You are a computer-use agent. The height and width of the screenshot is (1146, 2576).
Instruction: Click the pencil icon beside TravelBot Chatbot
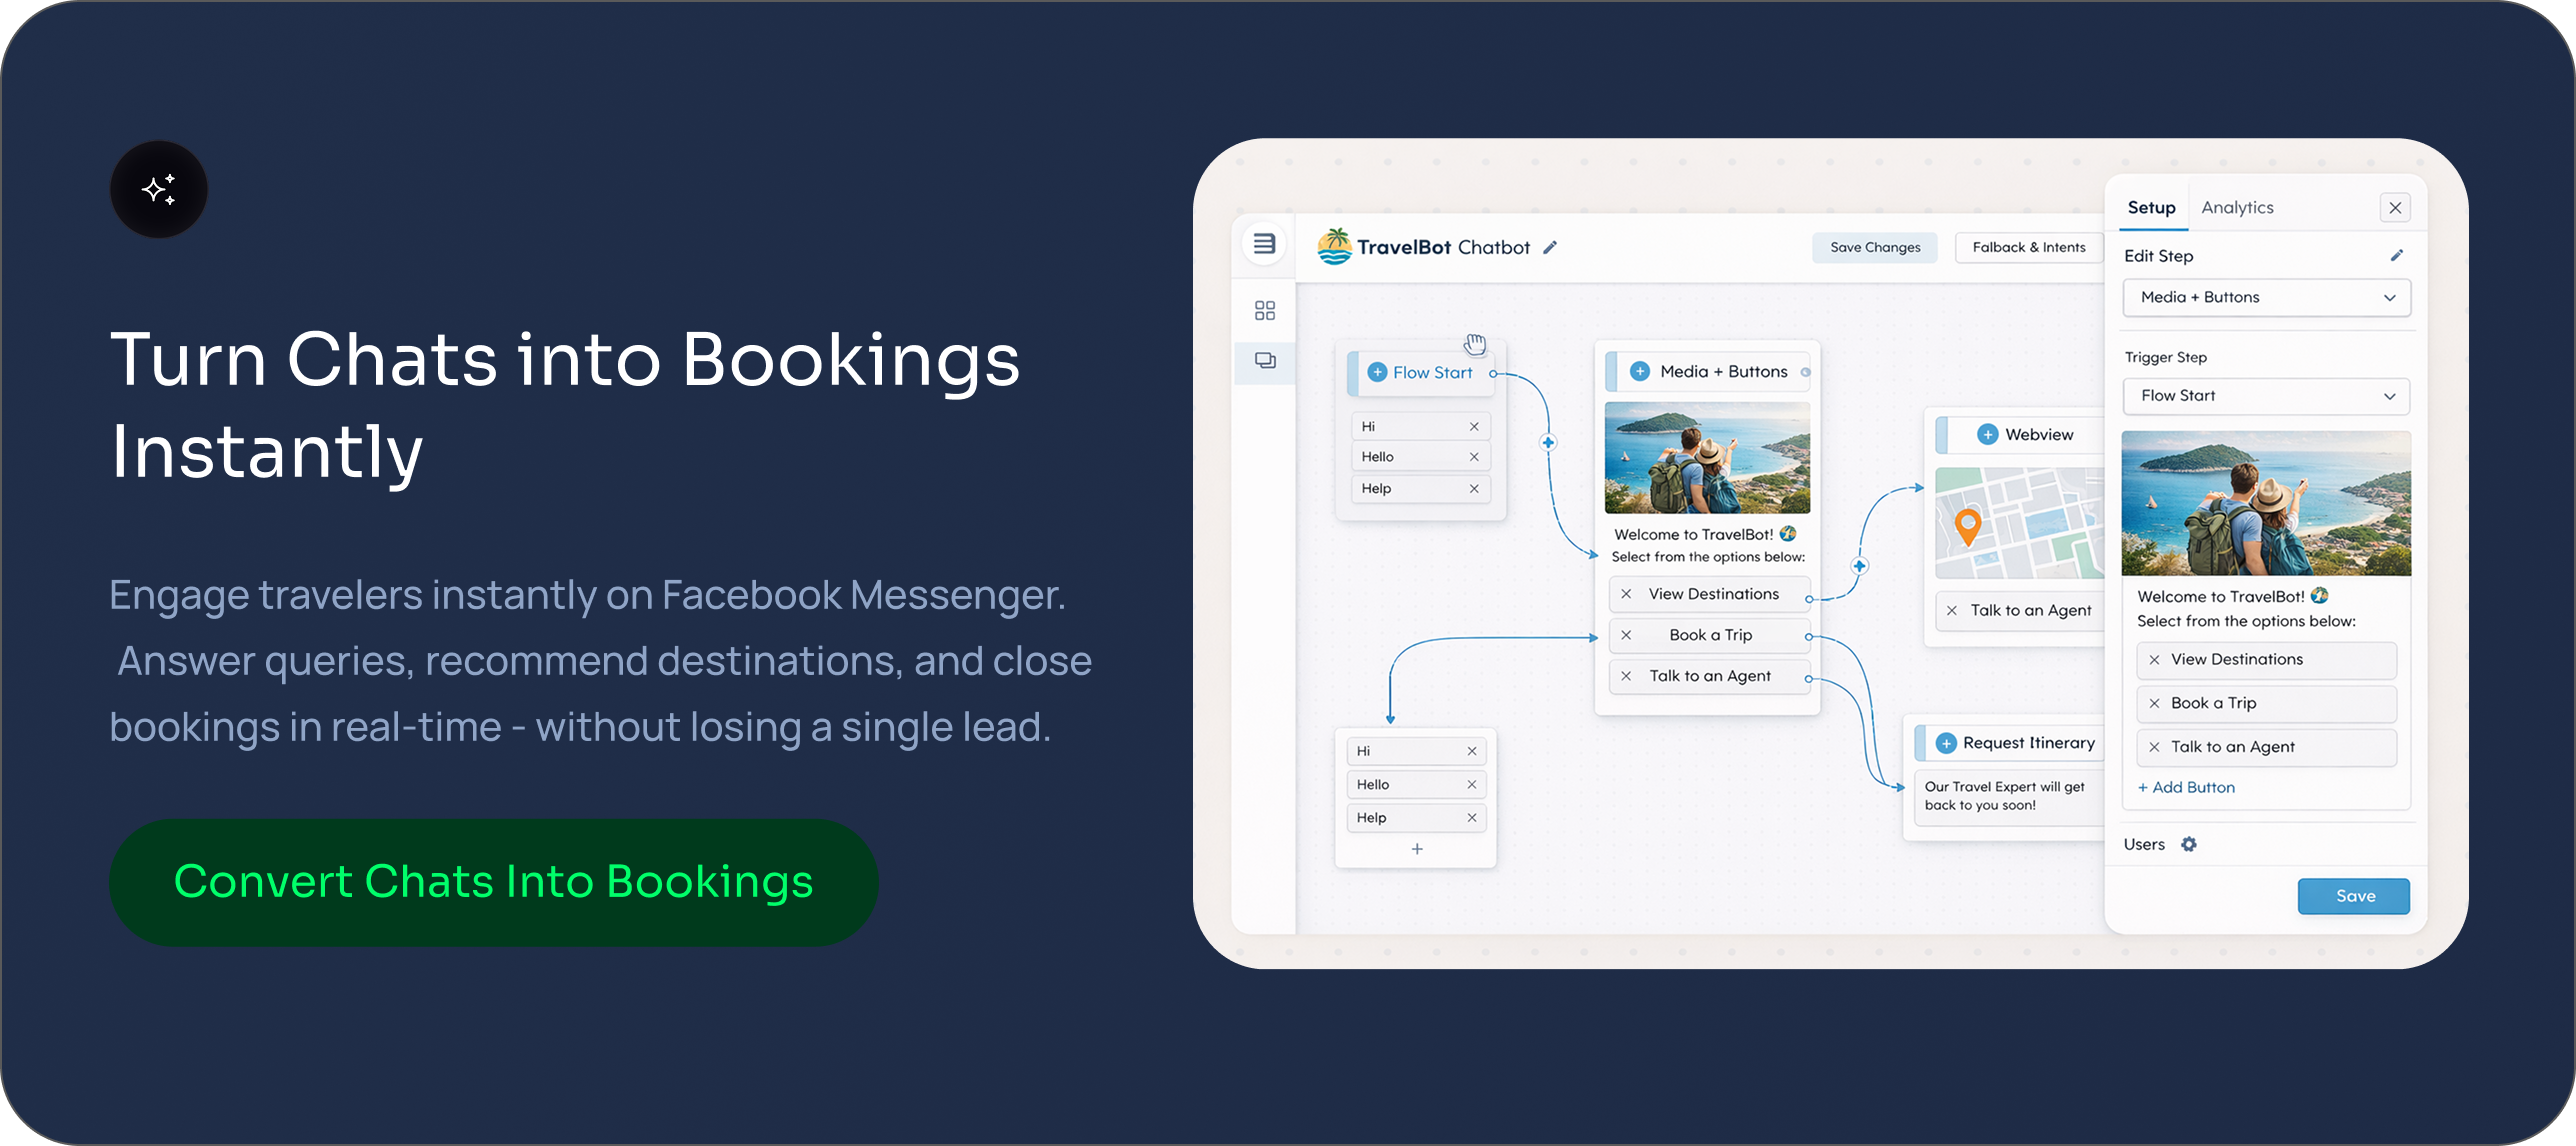pos(1550,247)
